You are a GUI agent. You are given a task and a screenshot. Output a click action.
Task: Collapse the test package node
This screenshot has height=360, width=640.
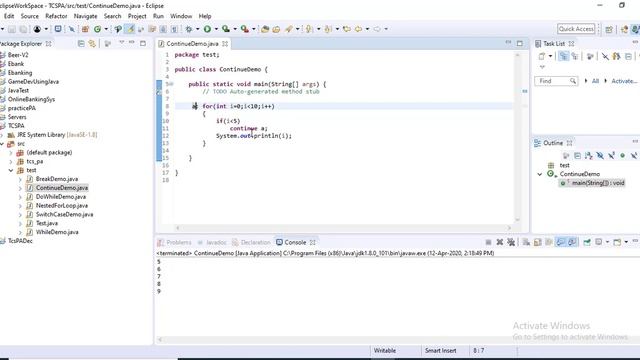click(11, 170)
